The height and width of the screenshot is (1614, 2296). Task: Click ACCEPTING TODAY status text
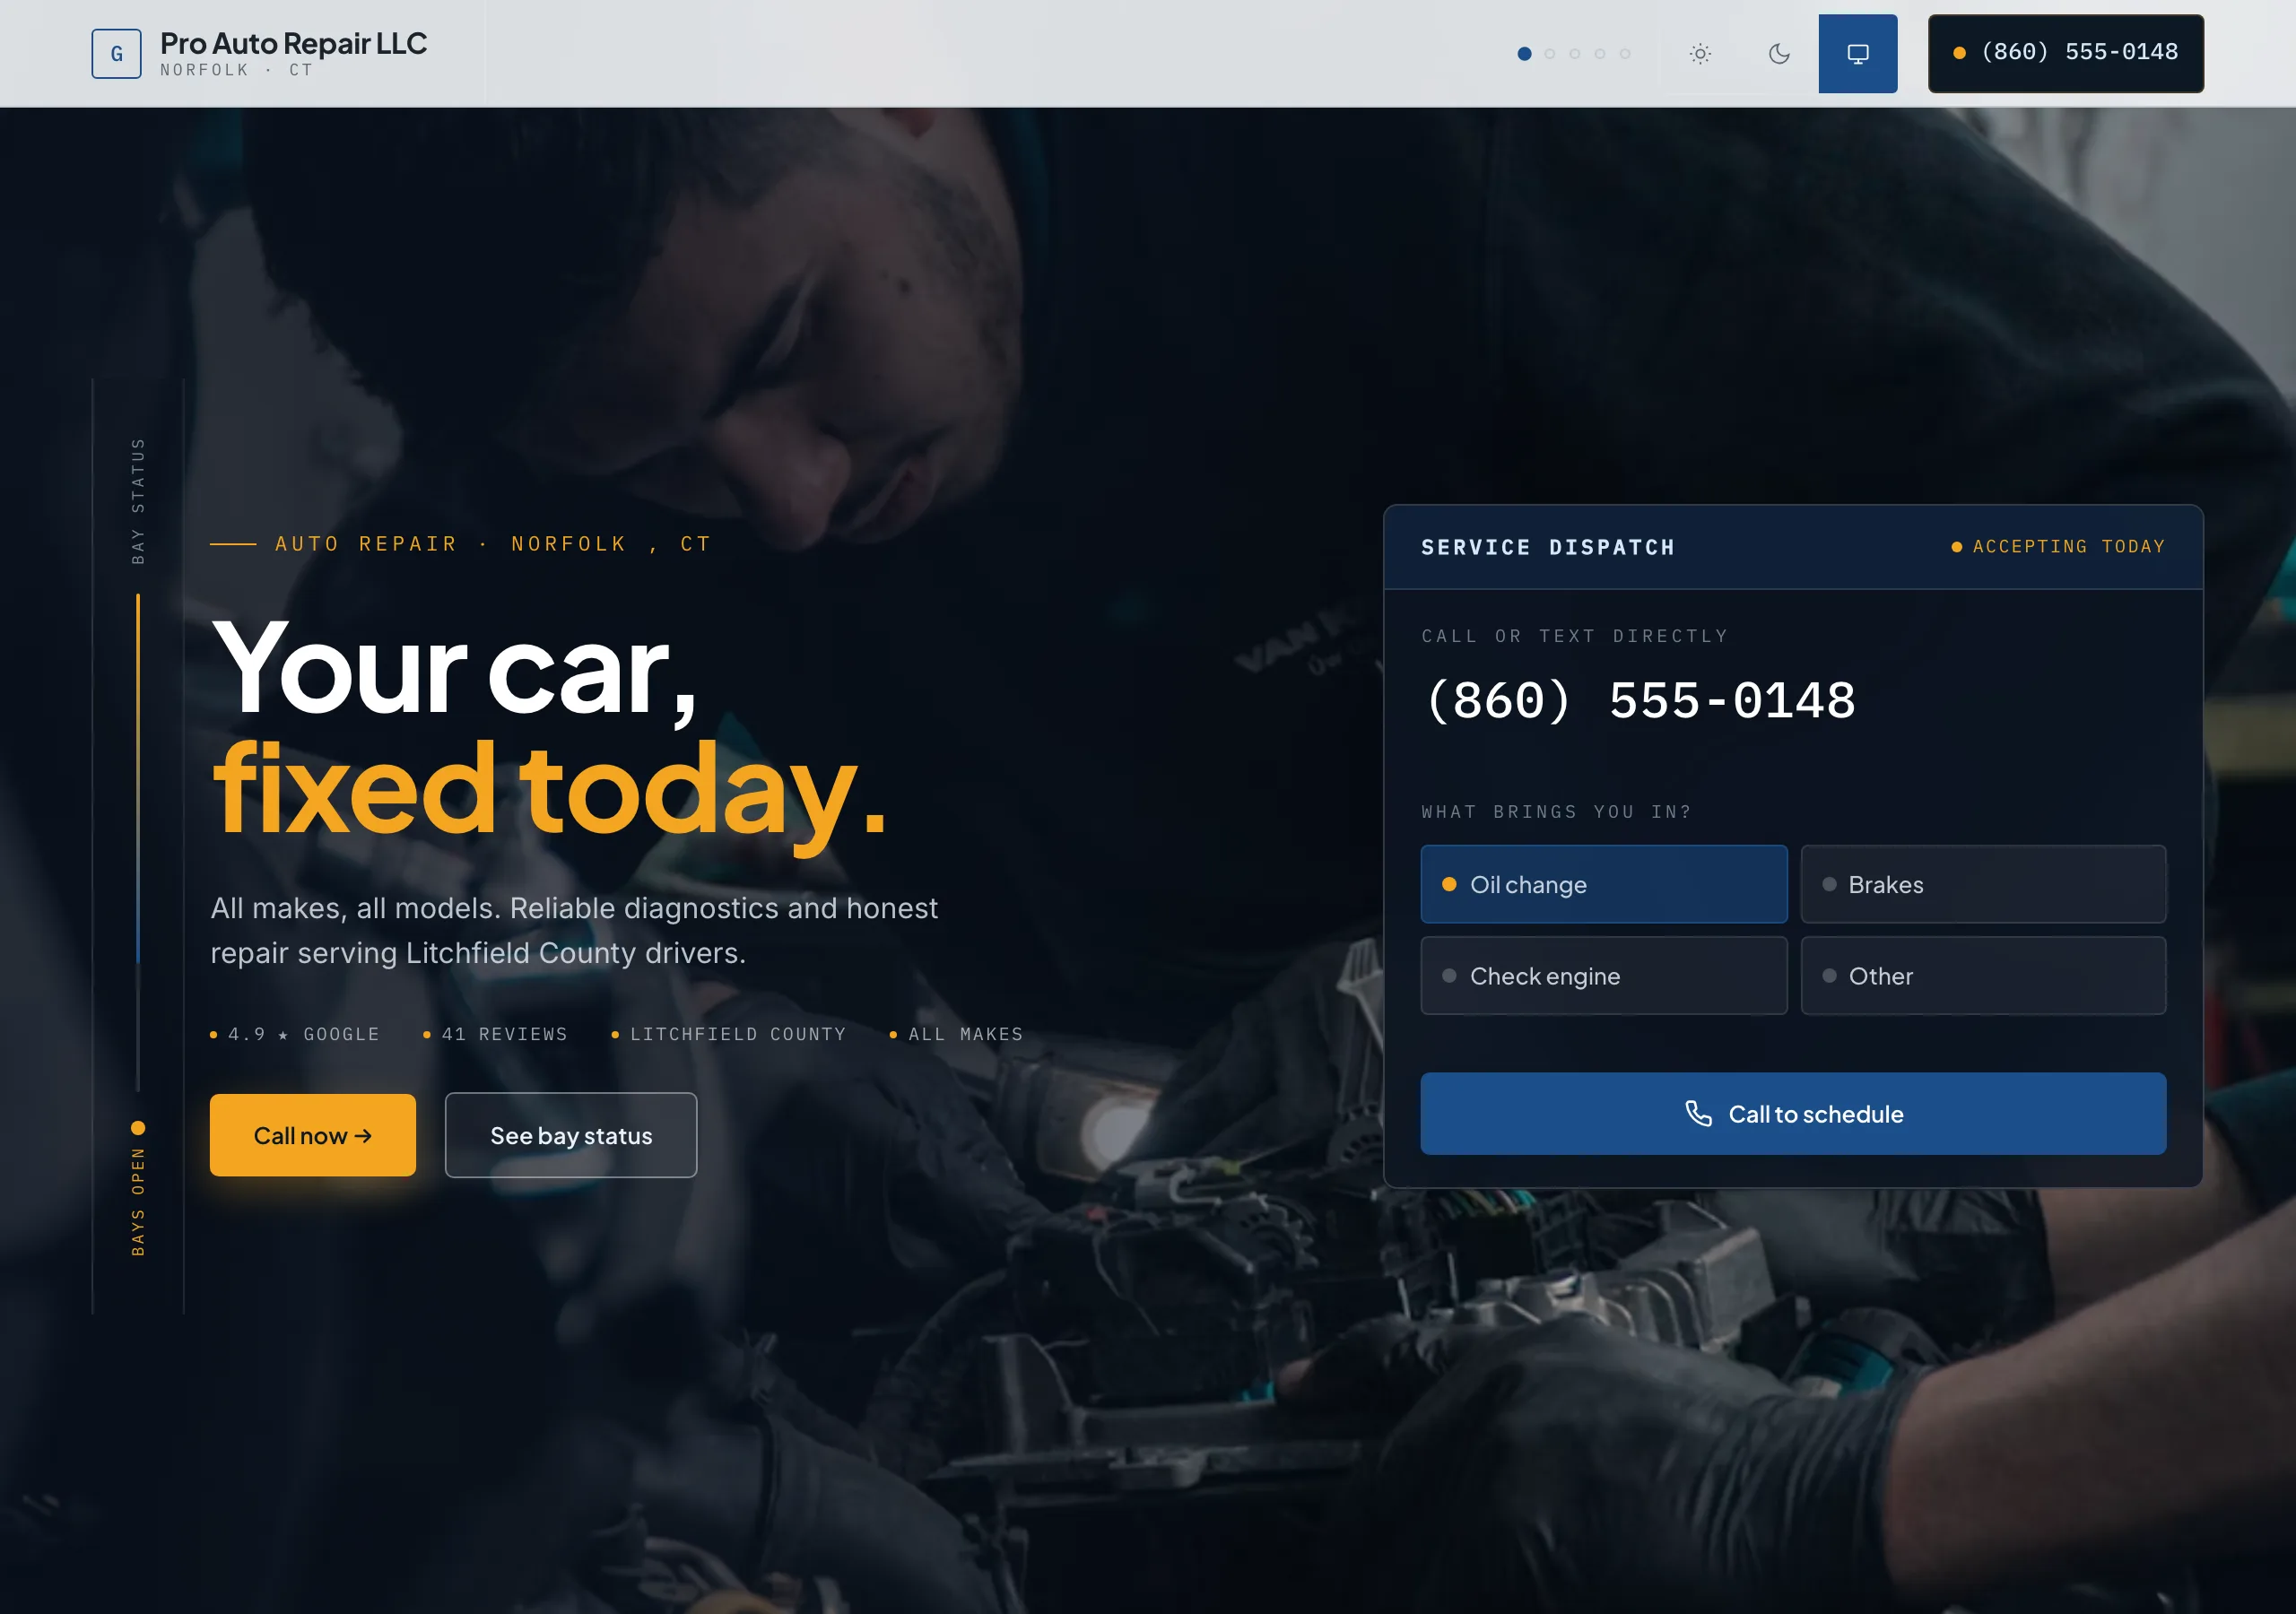coord(2068,547)
